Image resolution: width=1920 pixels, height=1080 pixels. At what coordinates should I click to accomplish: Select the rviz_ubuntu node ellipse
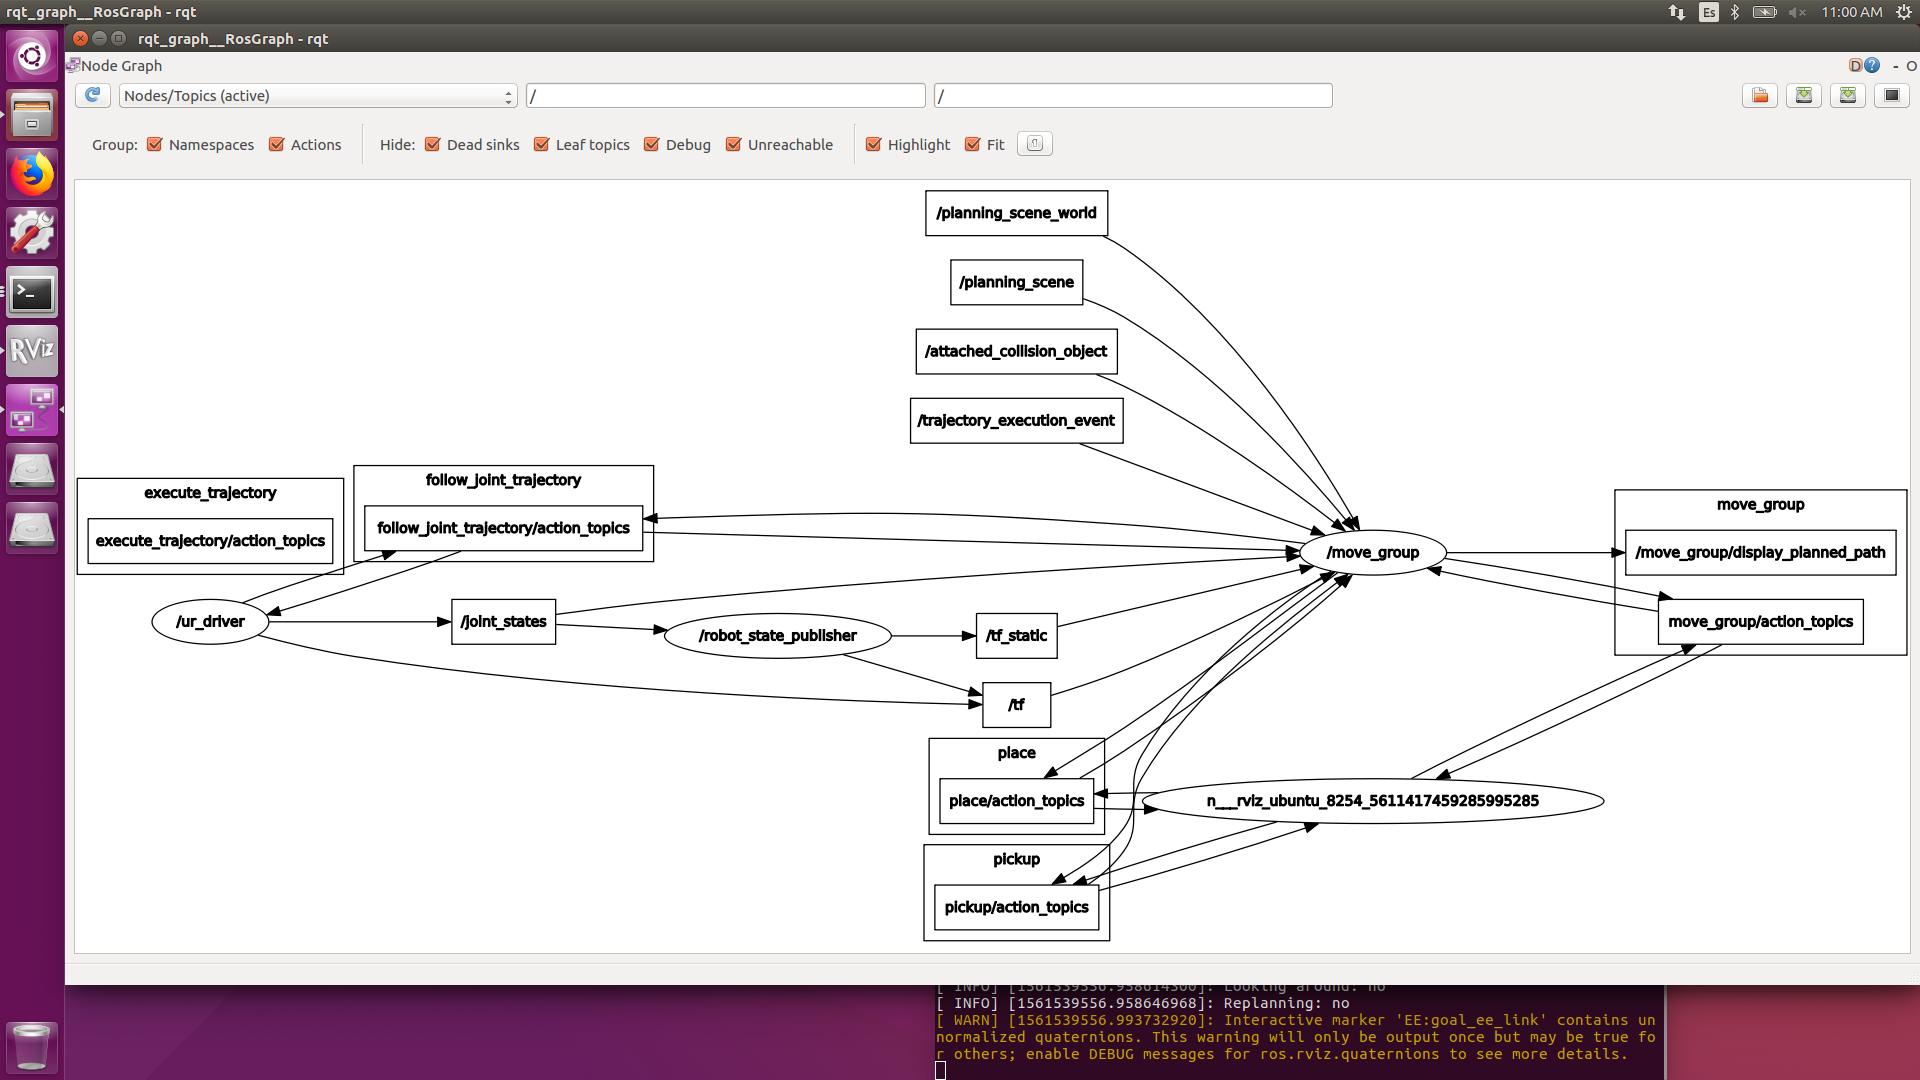click(x=1372, y=800)
